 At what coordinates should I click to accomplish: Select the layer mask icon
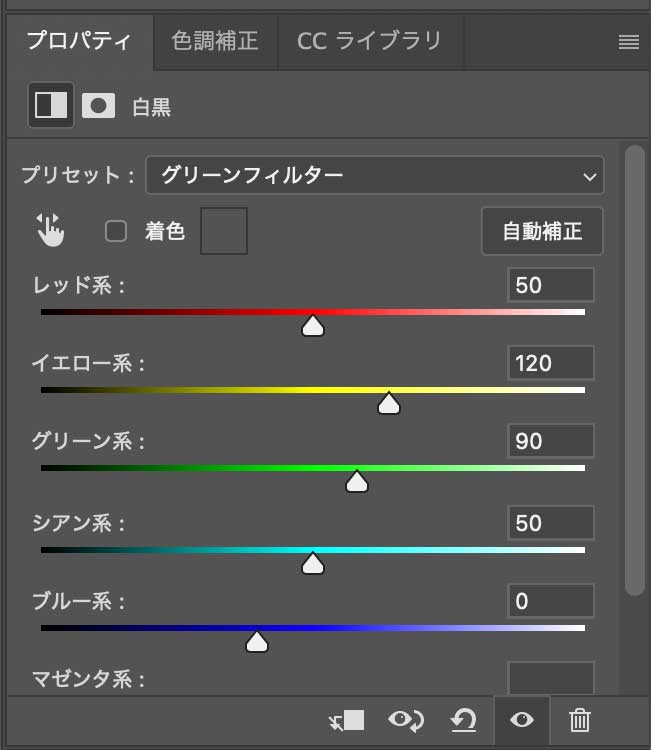click(x=99, y=105)
